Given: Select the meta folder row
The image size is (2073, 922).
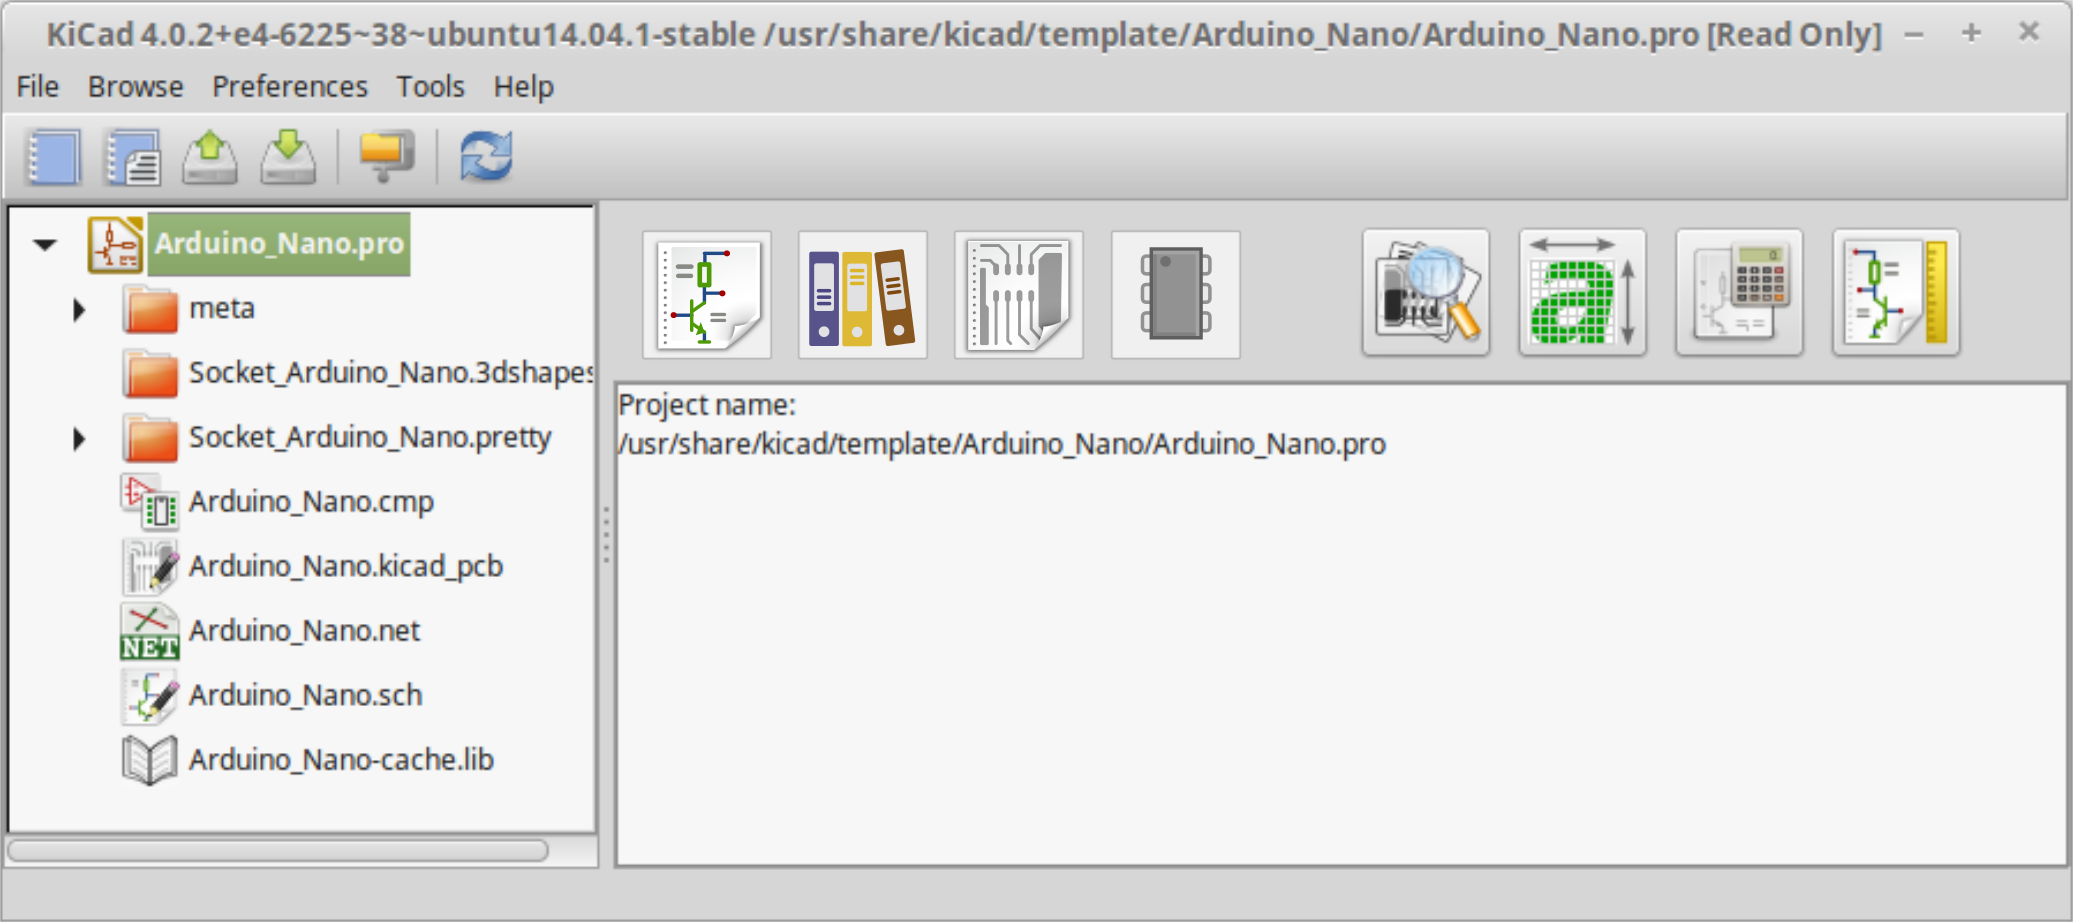Looking at the screenshot, I should [x=222, y=308].
